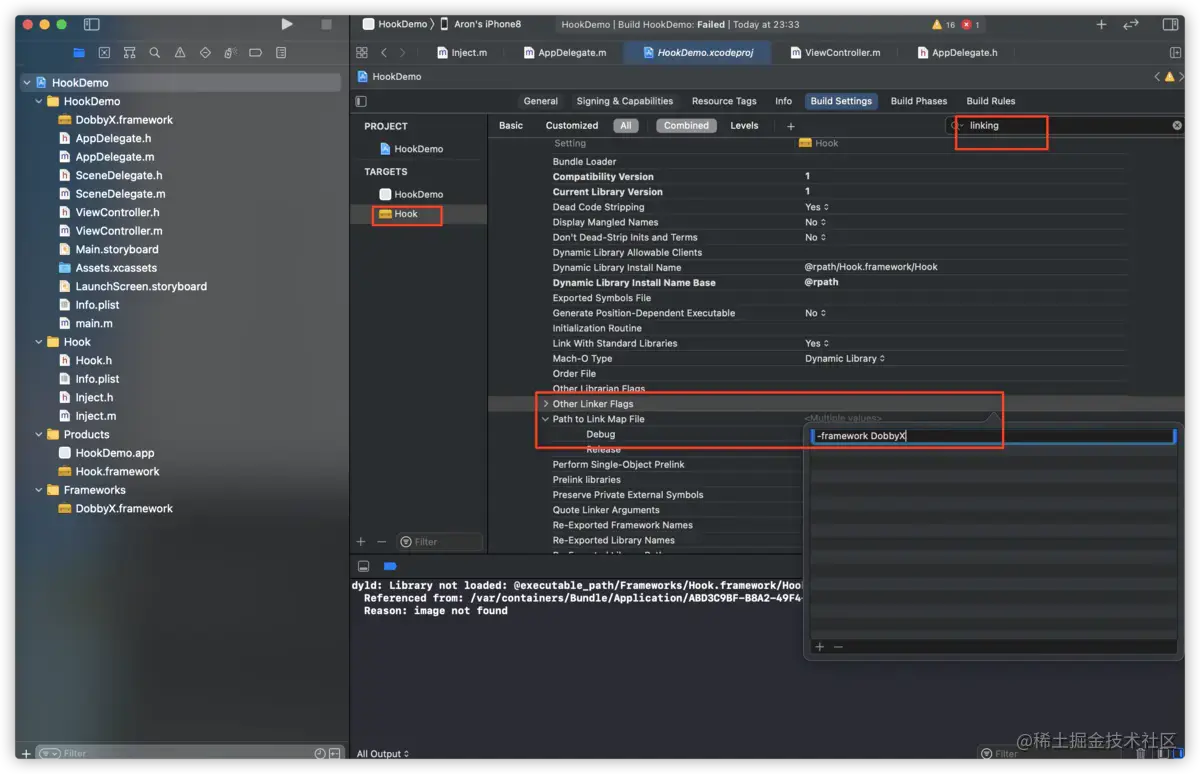Select the Hook target

click(407, 214)
